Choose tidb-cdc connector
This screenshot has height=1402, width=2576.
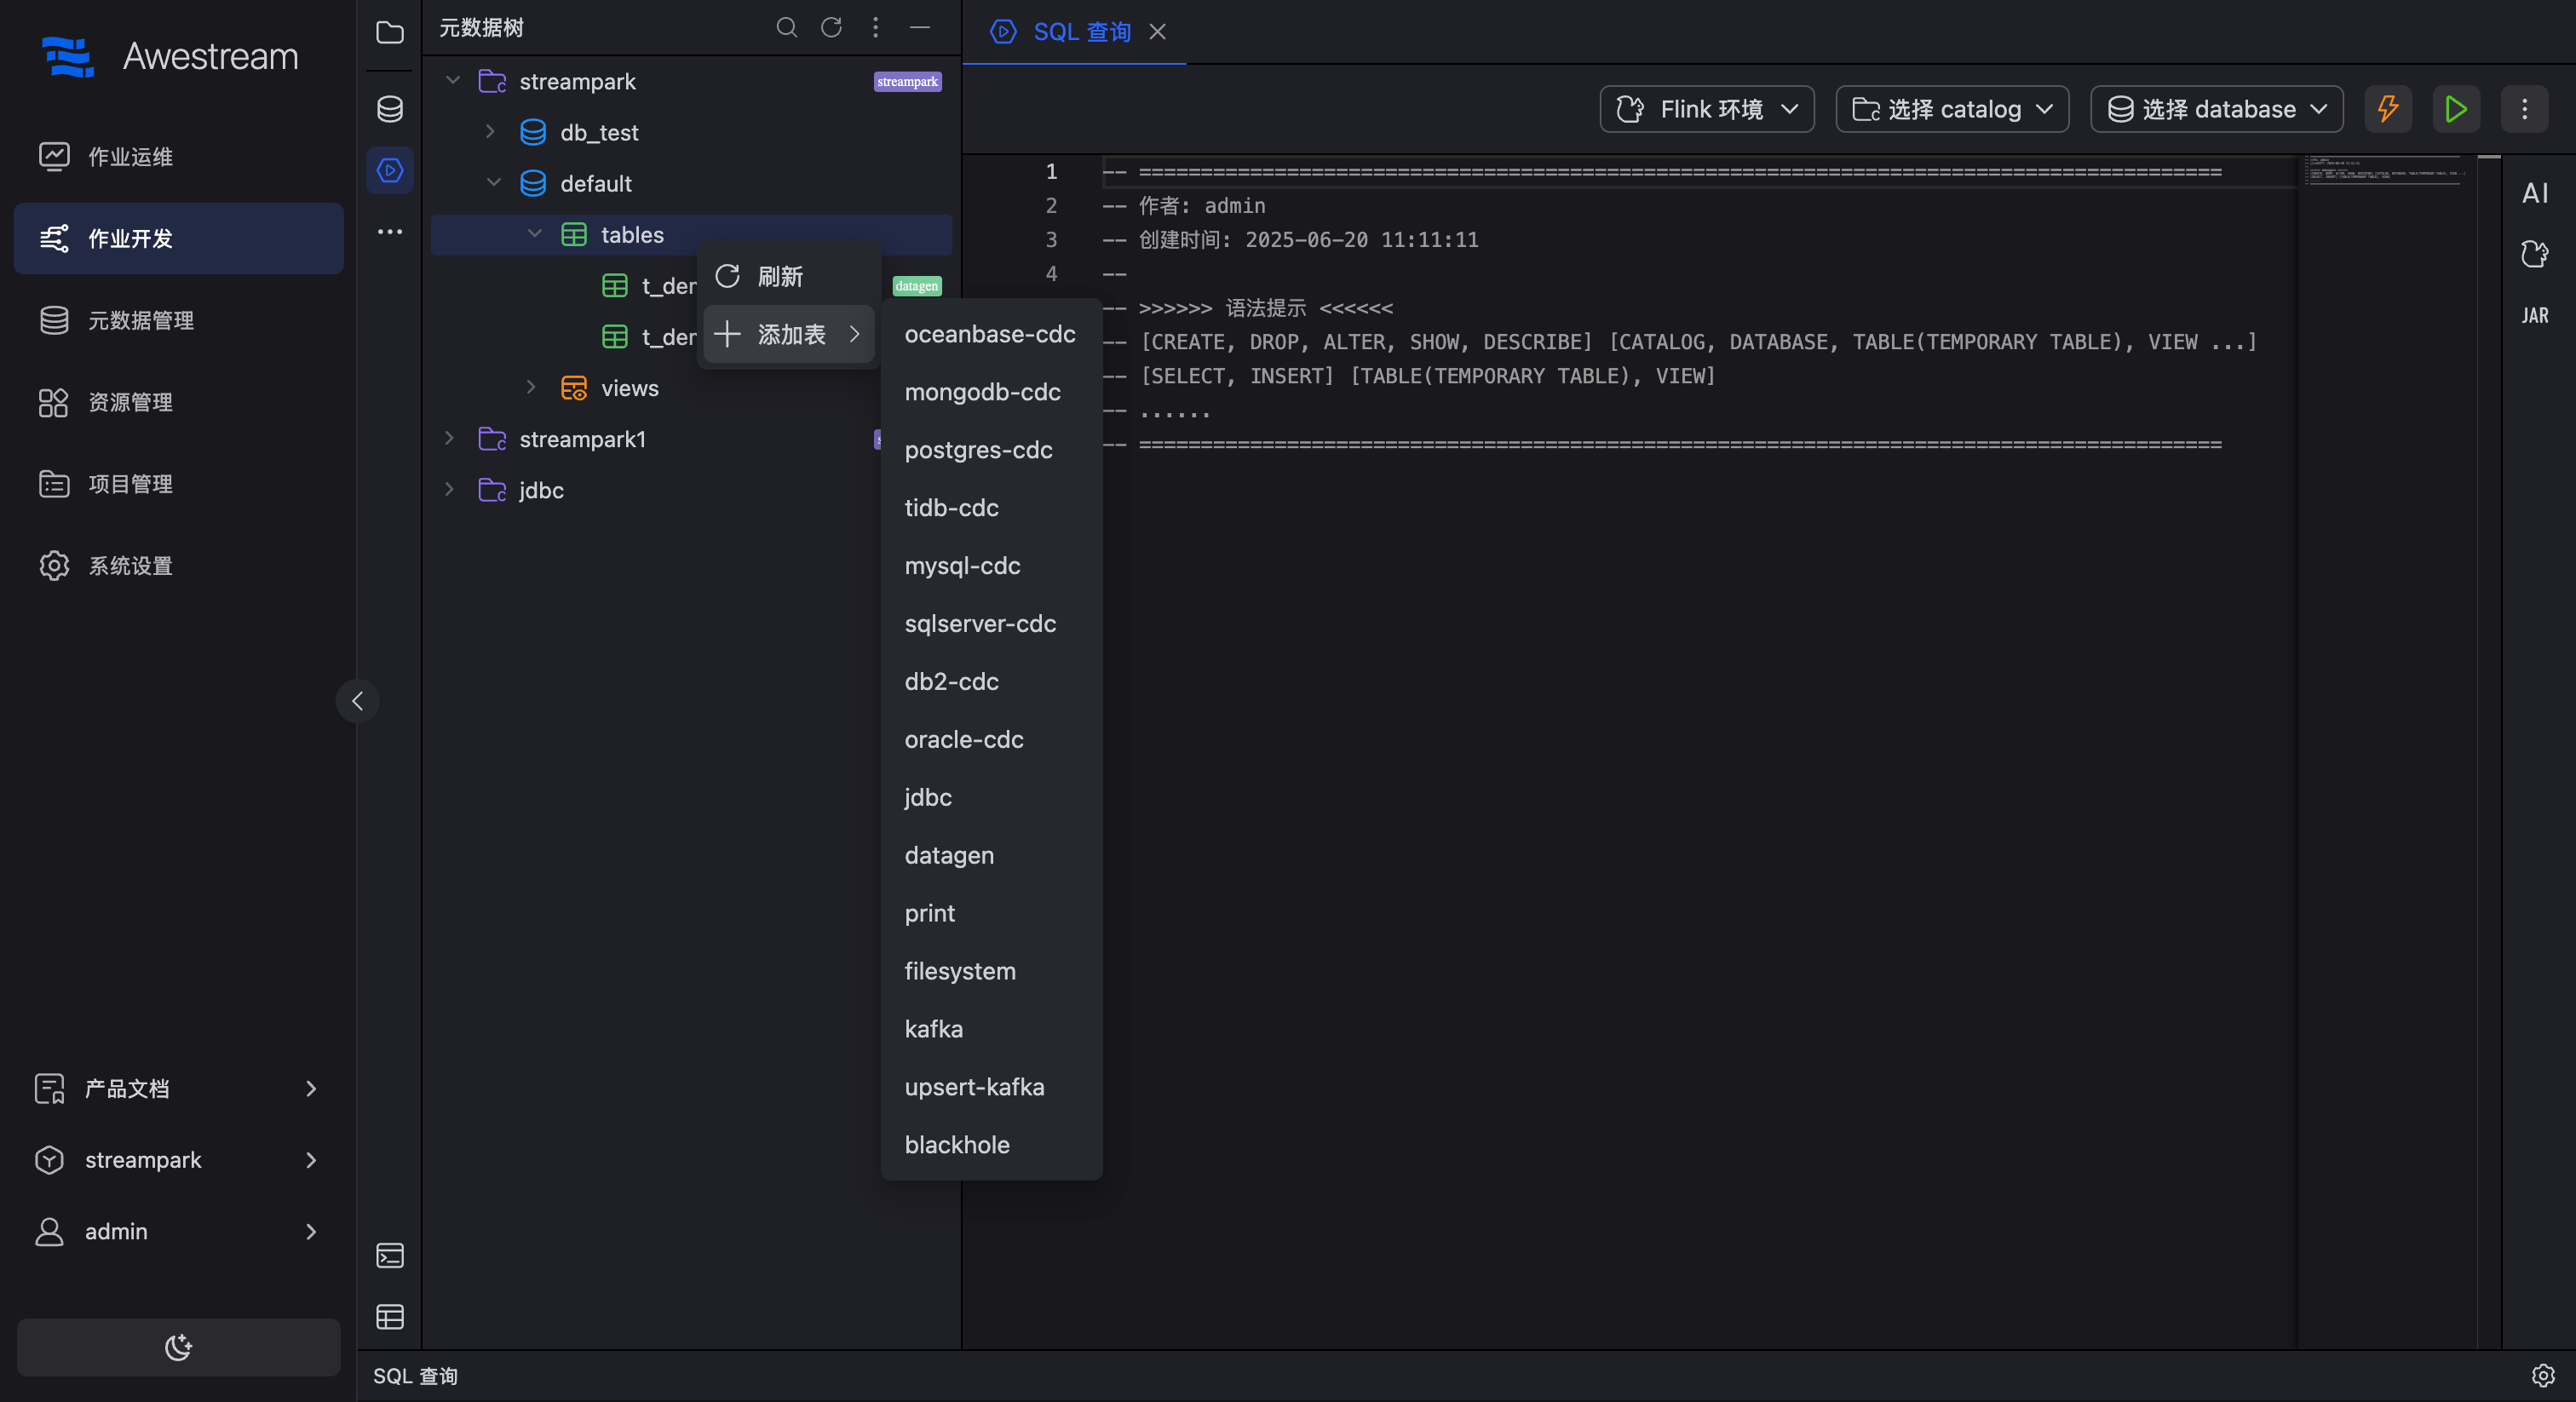coord(991,508)
